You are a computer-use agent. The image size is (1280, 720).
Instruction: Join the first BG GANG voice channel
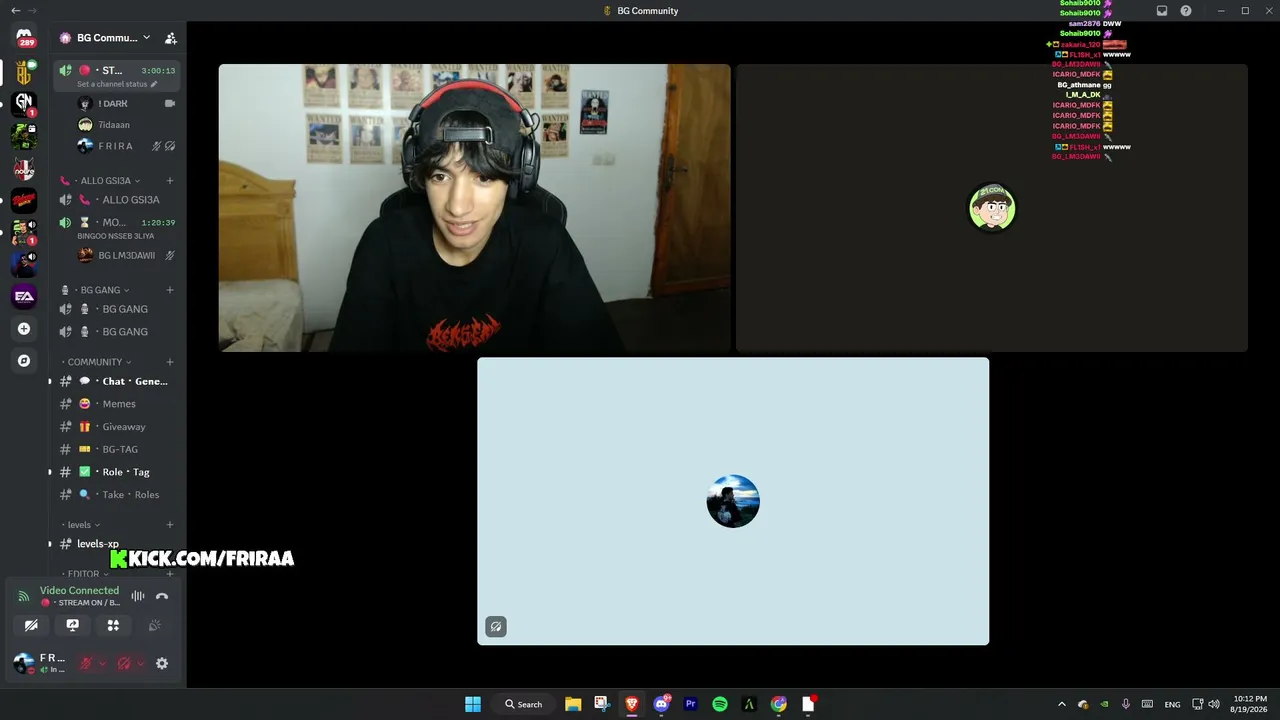(x=117, y=309)
